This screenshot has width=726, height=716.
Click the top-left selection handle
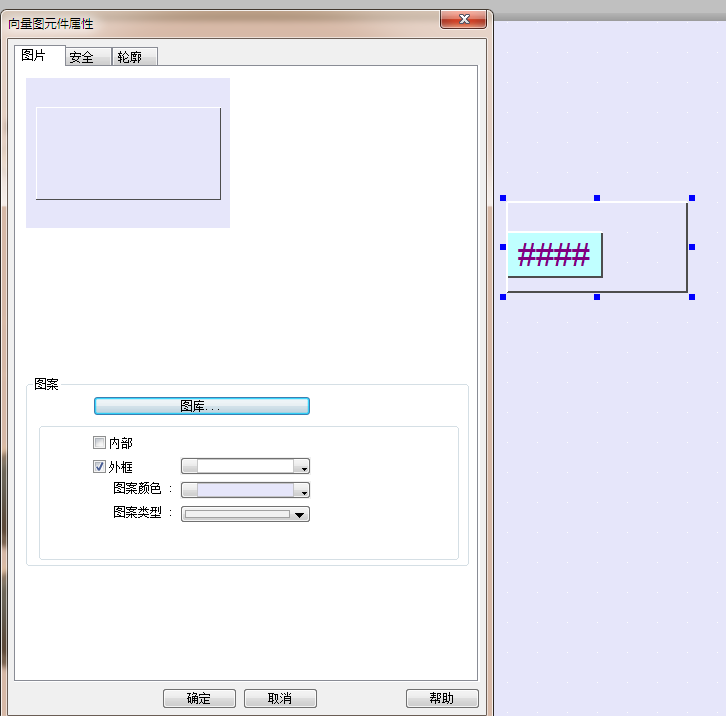[x=503, y=198]
